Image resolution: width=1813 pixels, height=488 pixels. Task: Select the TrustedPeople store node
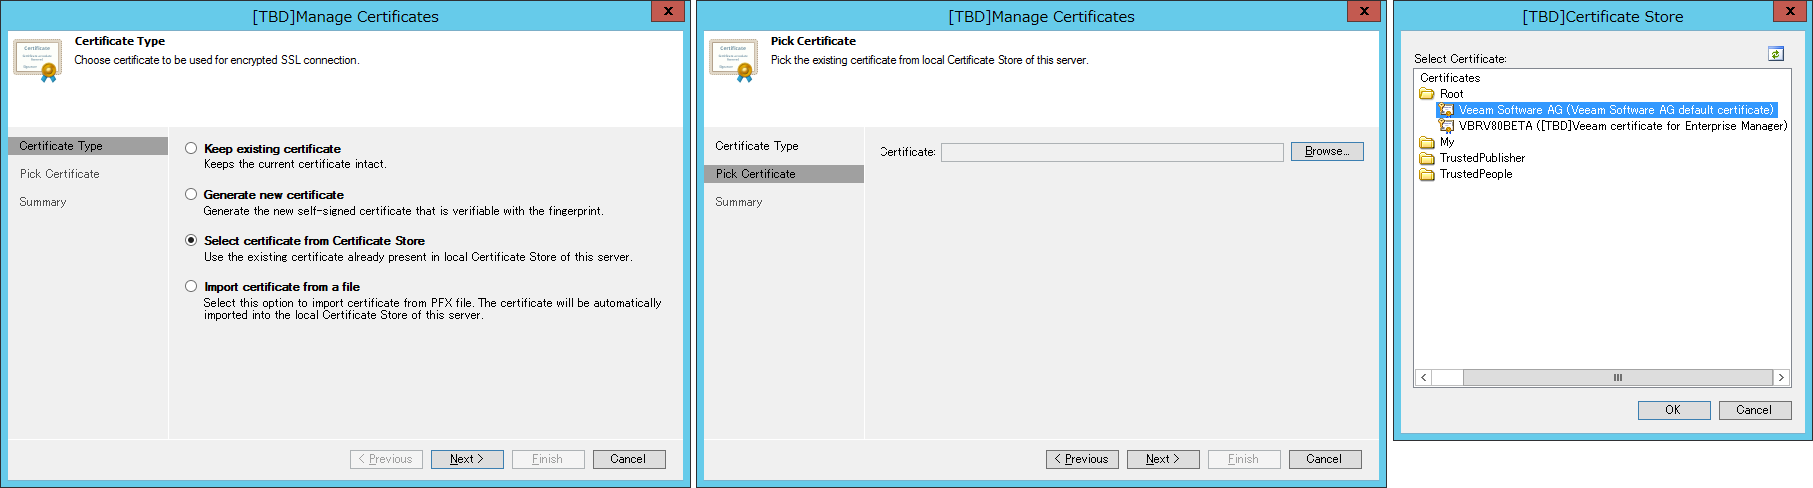click(x=1476, y=174)
